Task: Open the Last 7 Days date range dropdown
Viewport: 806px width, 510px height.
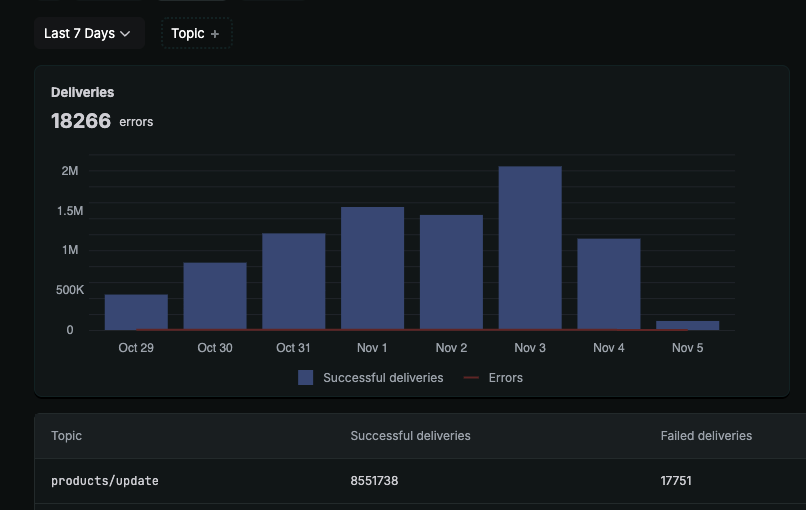Action: [89, 33]
